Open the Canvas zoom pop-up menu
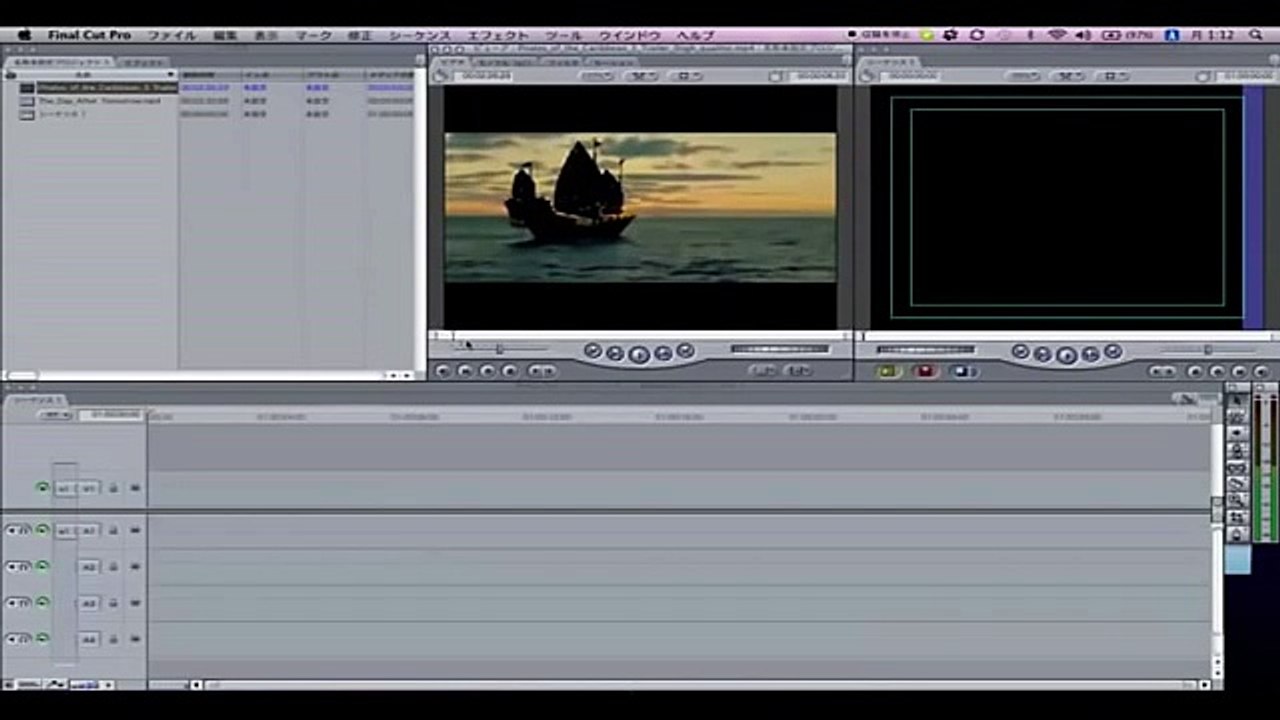Image resolution: width=1280 pixels, height=720 pixels. (1022, 76)
